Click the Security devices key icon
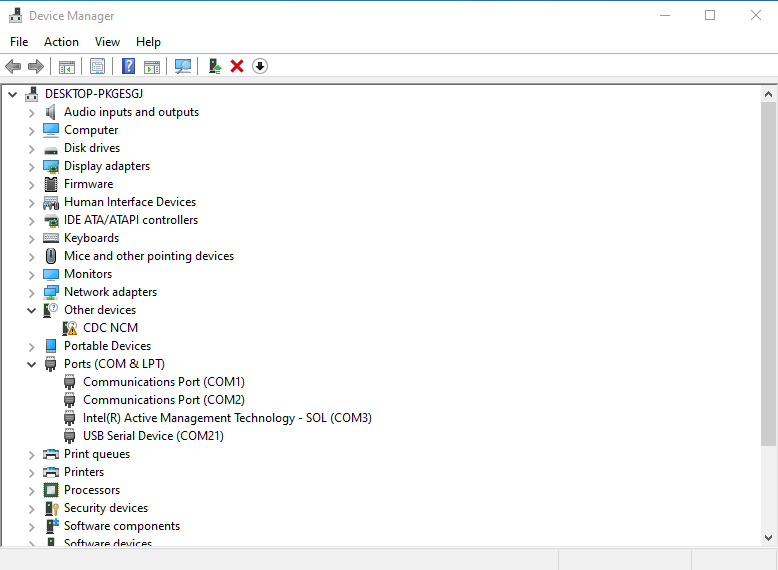This screenshot has width=778, height=570. click(x=52, y=508)
